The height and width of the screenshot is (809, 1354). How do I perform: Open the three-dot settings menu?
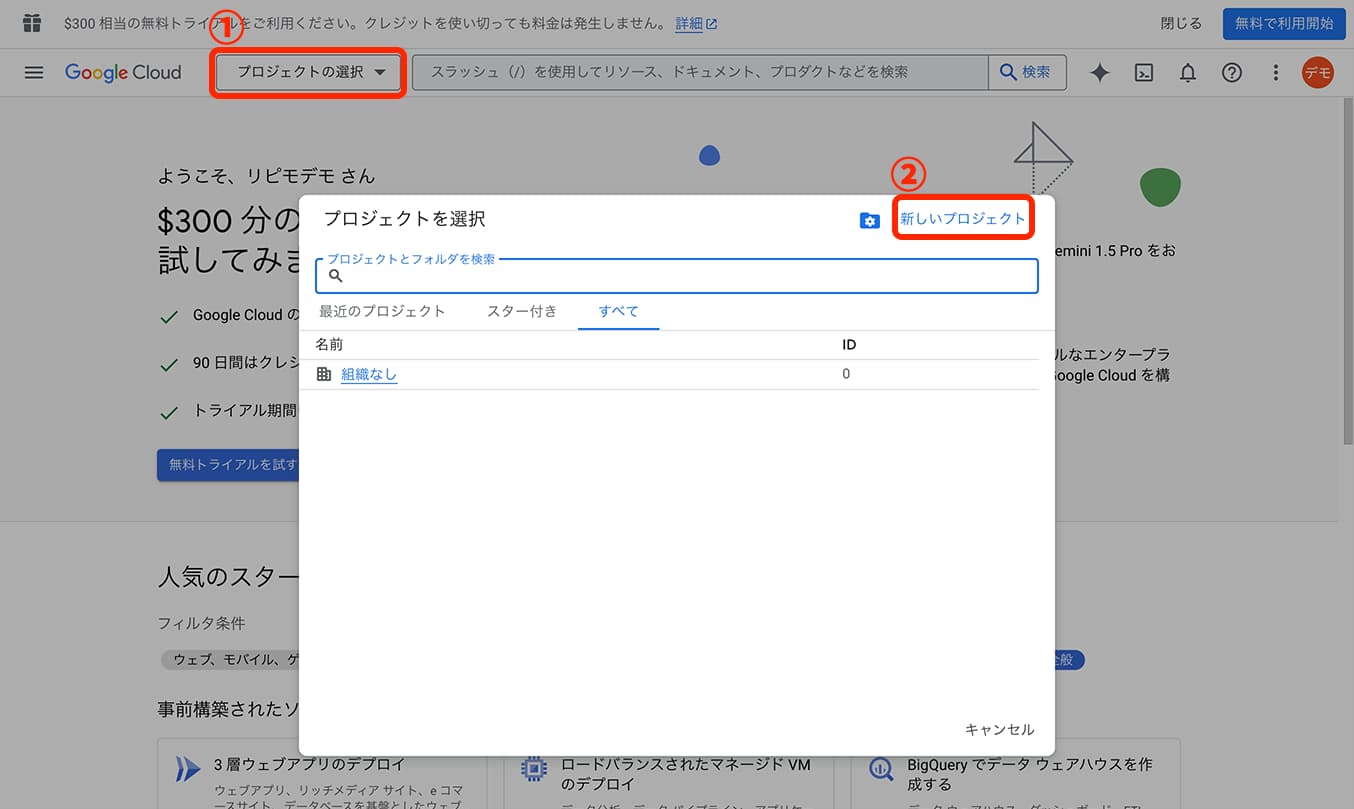coord(1275,72)
